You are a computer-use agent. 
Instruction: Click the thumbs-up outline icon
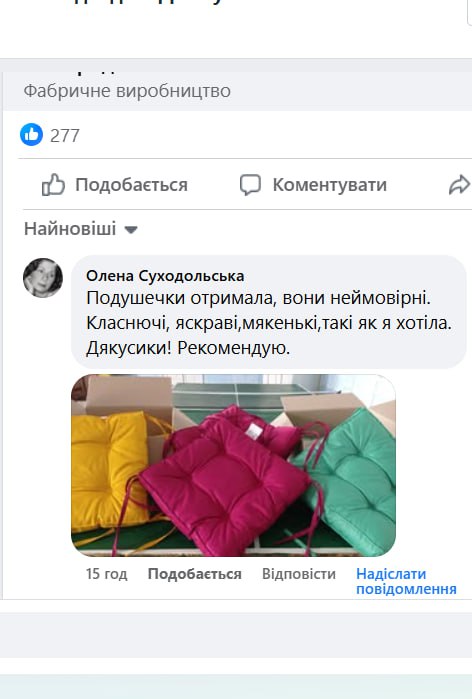(53, 185)
